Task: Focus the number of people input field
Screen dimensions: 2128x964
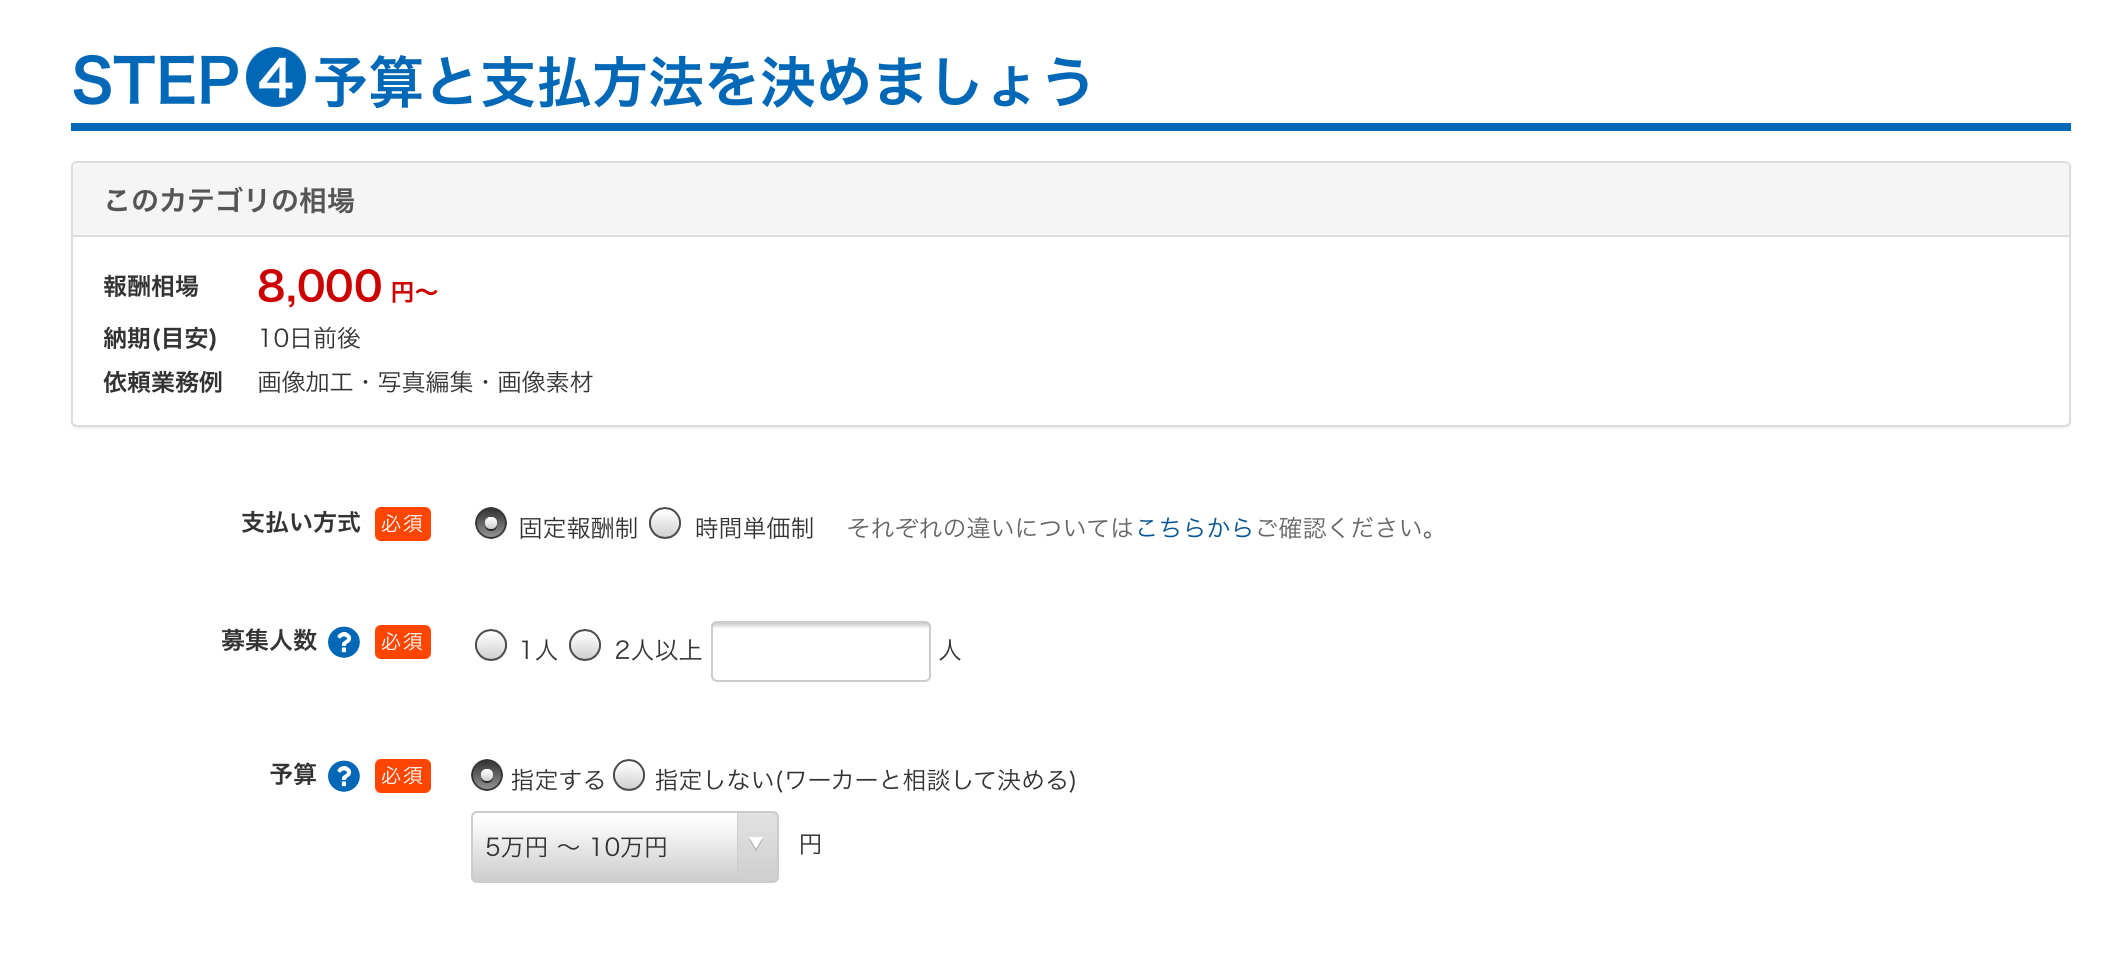Action: 821,651
